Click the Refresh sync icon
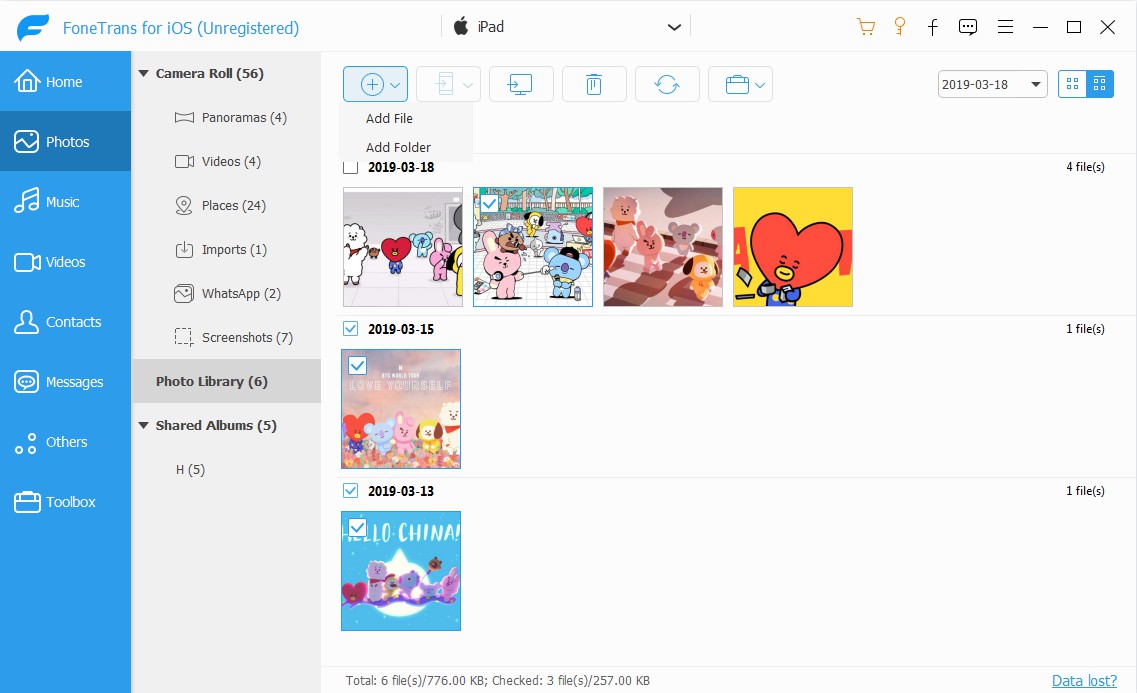The image size is (1137, 693). click(667, 84)
